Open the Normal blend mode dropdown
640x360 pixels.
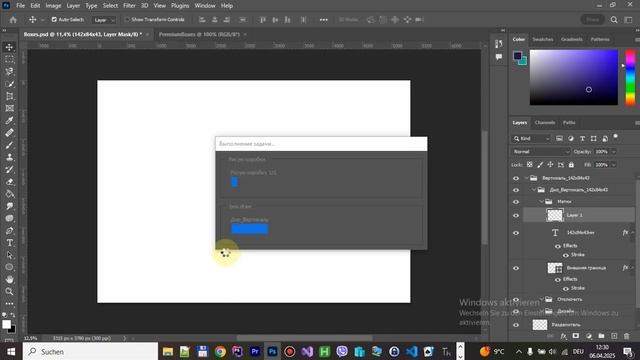541,151
